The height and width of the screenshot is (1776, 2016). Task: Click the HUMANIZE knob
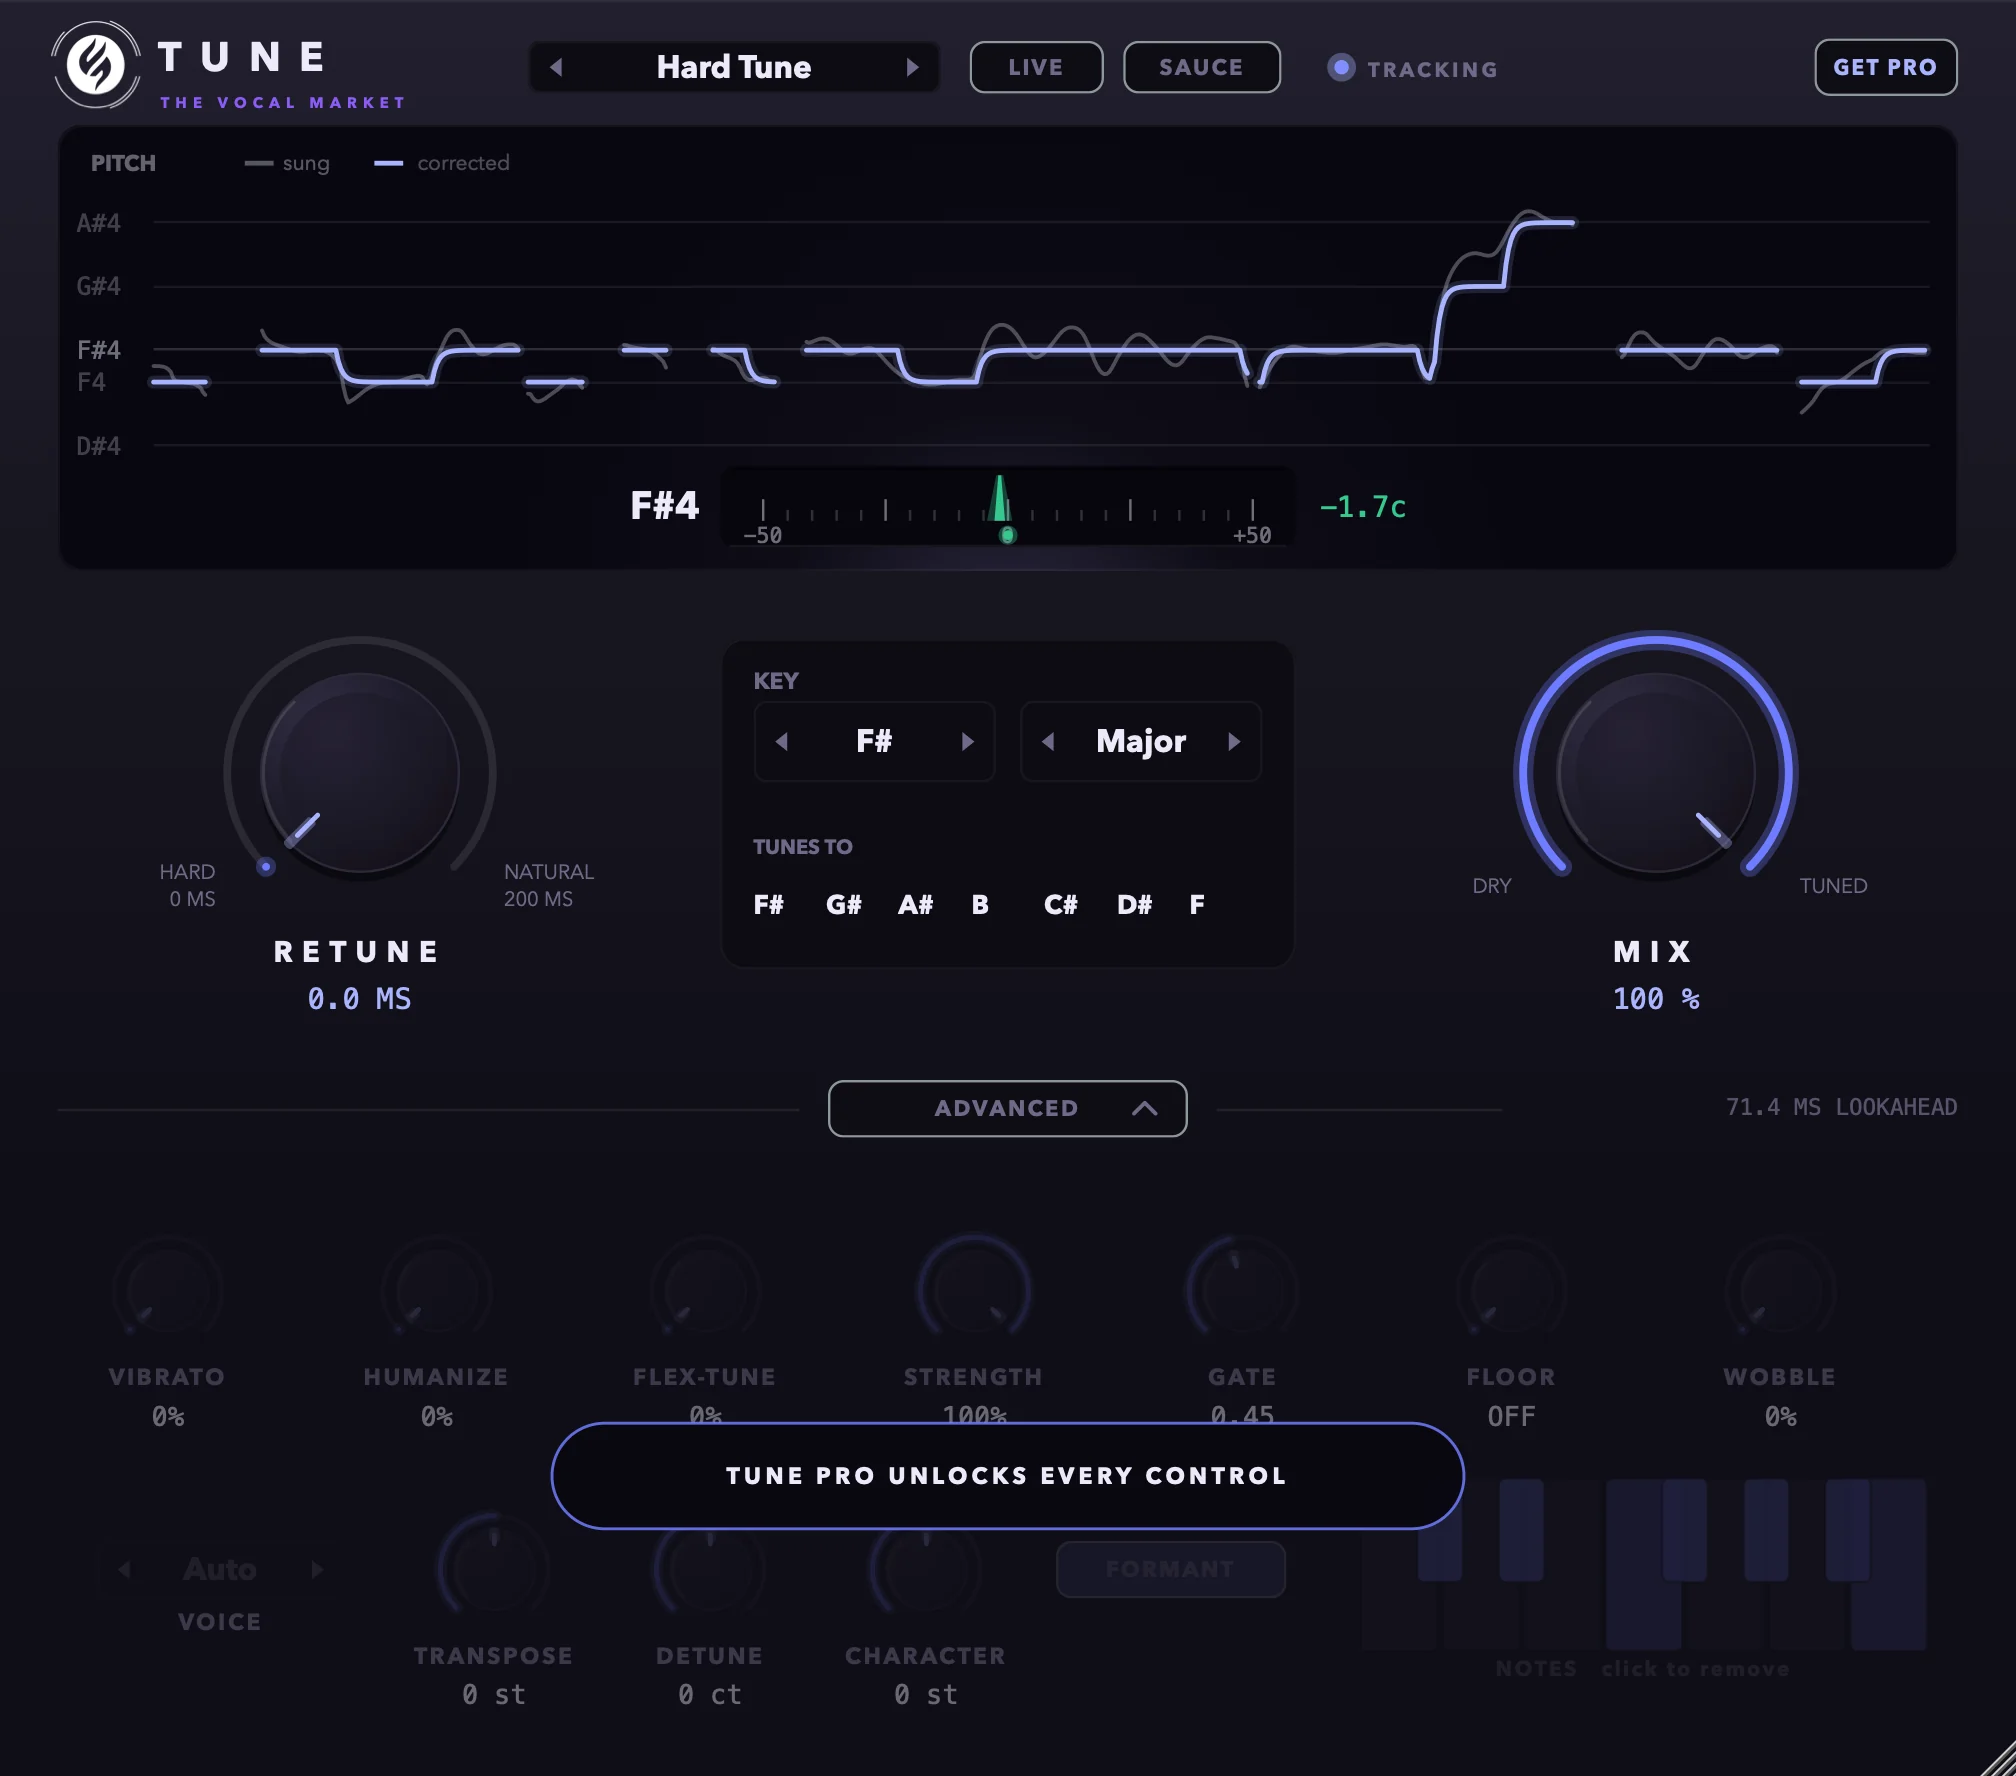coord(436,1291)
